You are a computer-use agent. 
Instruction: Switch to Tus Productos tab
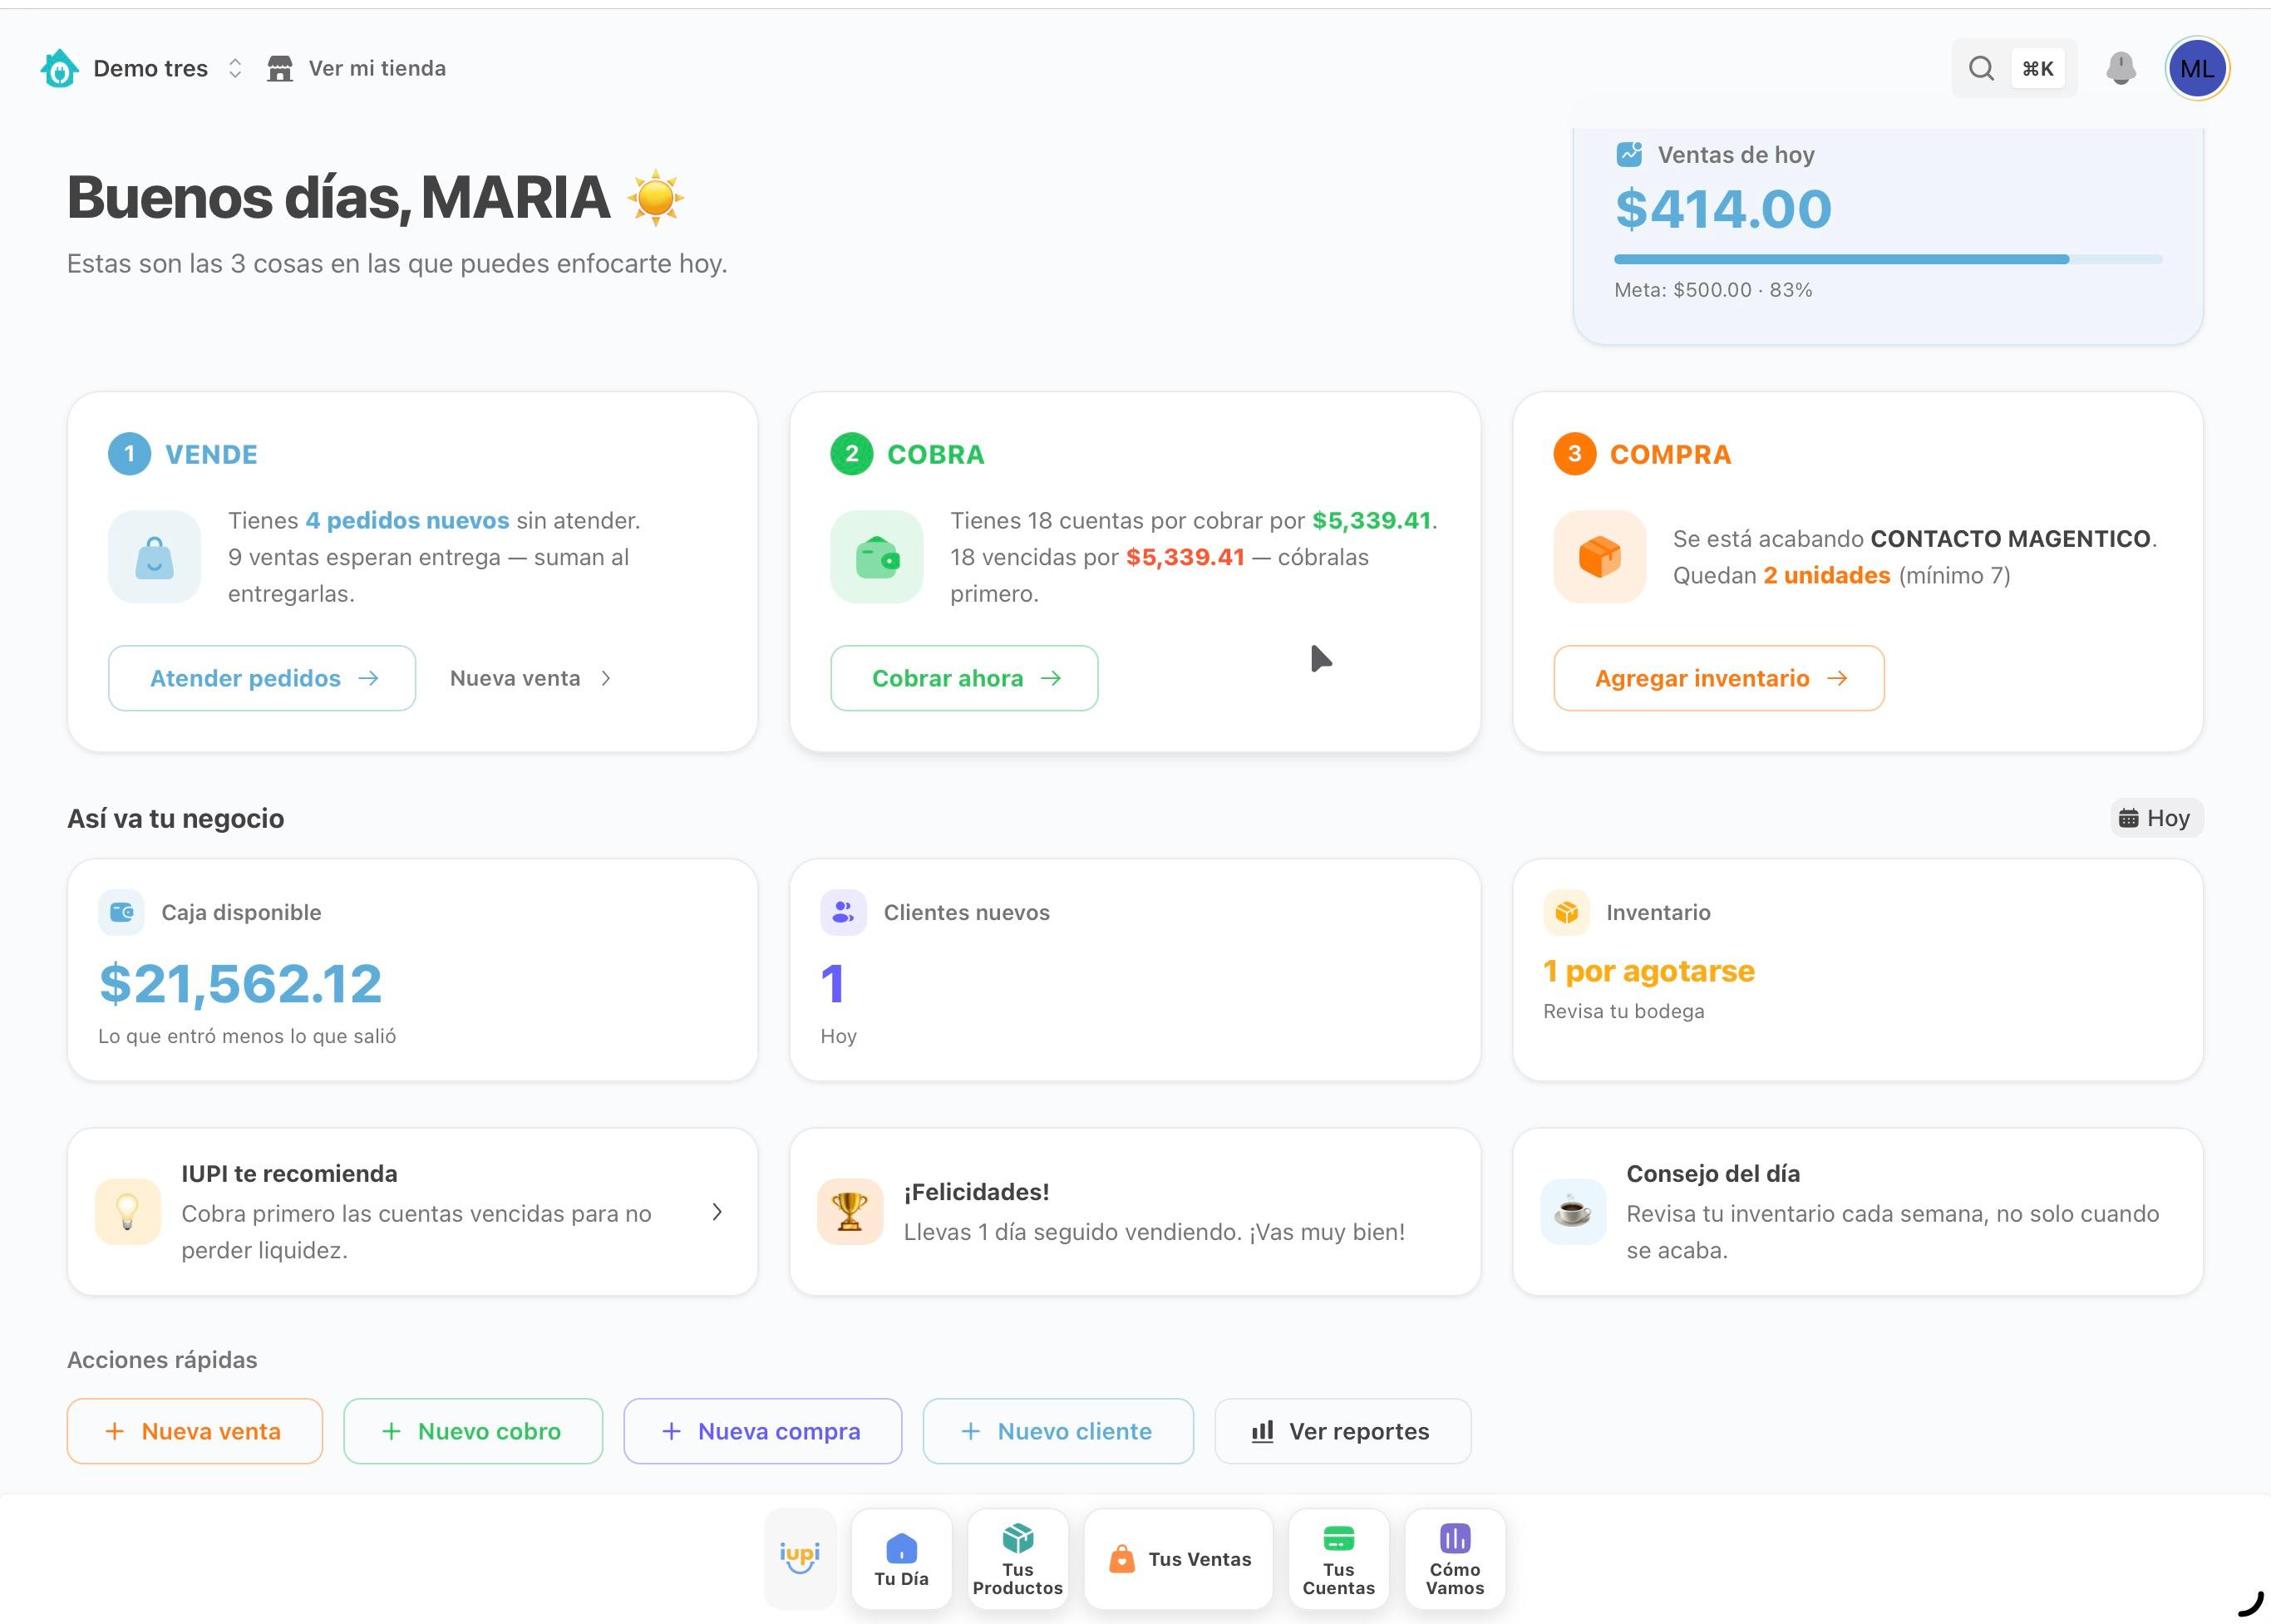1018,1559
